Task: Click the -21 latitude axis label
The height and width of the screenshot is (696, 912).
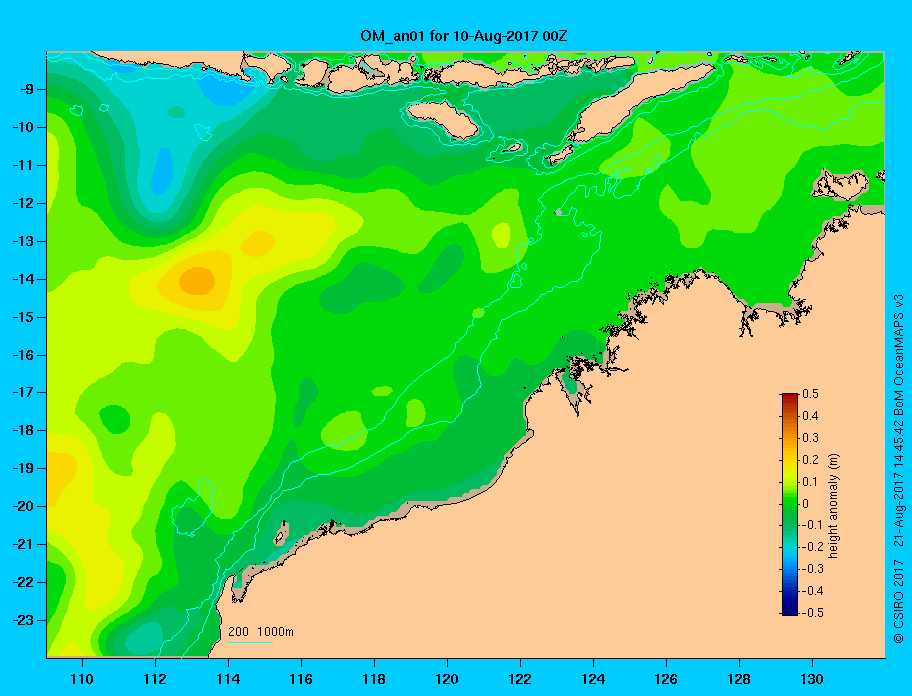Action: tap(23, 545)
